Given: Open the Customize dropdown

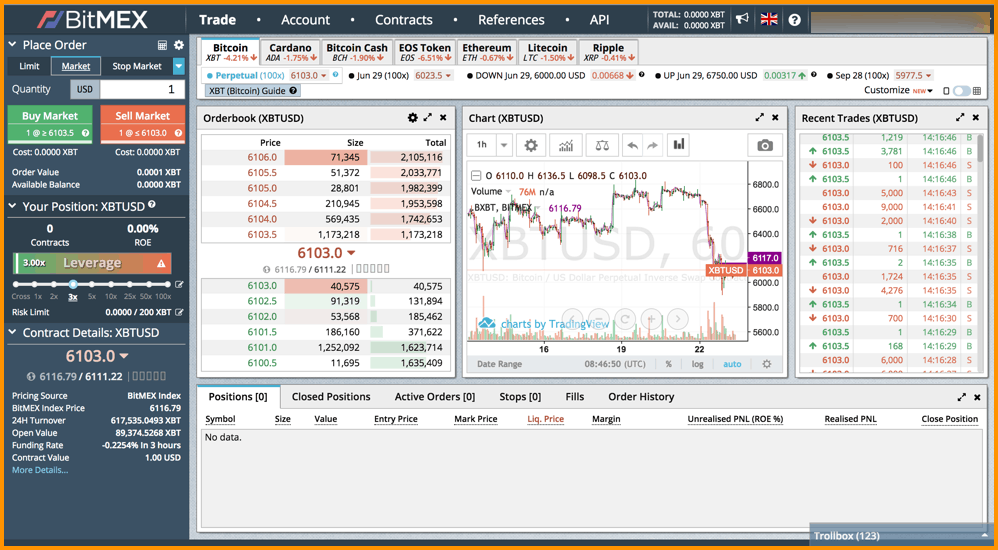Looking at the screenshot, I should click(x=898, y=90).
